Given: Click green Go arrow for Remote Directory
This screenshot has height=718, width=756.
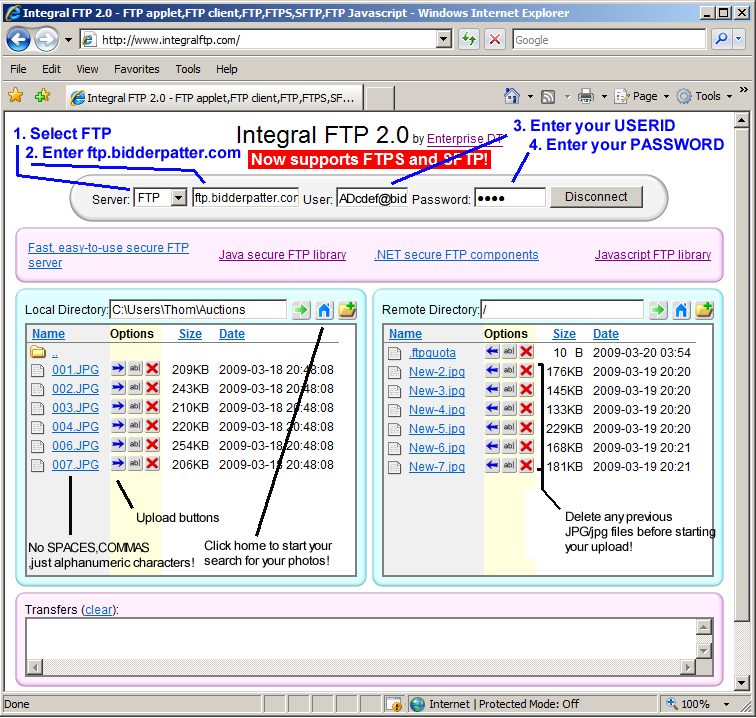Looking at the screenshot, I should (658, 310).
